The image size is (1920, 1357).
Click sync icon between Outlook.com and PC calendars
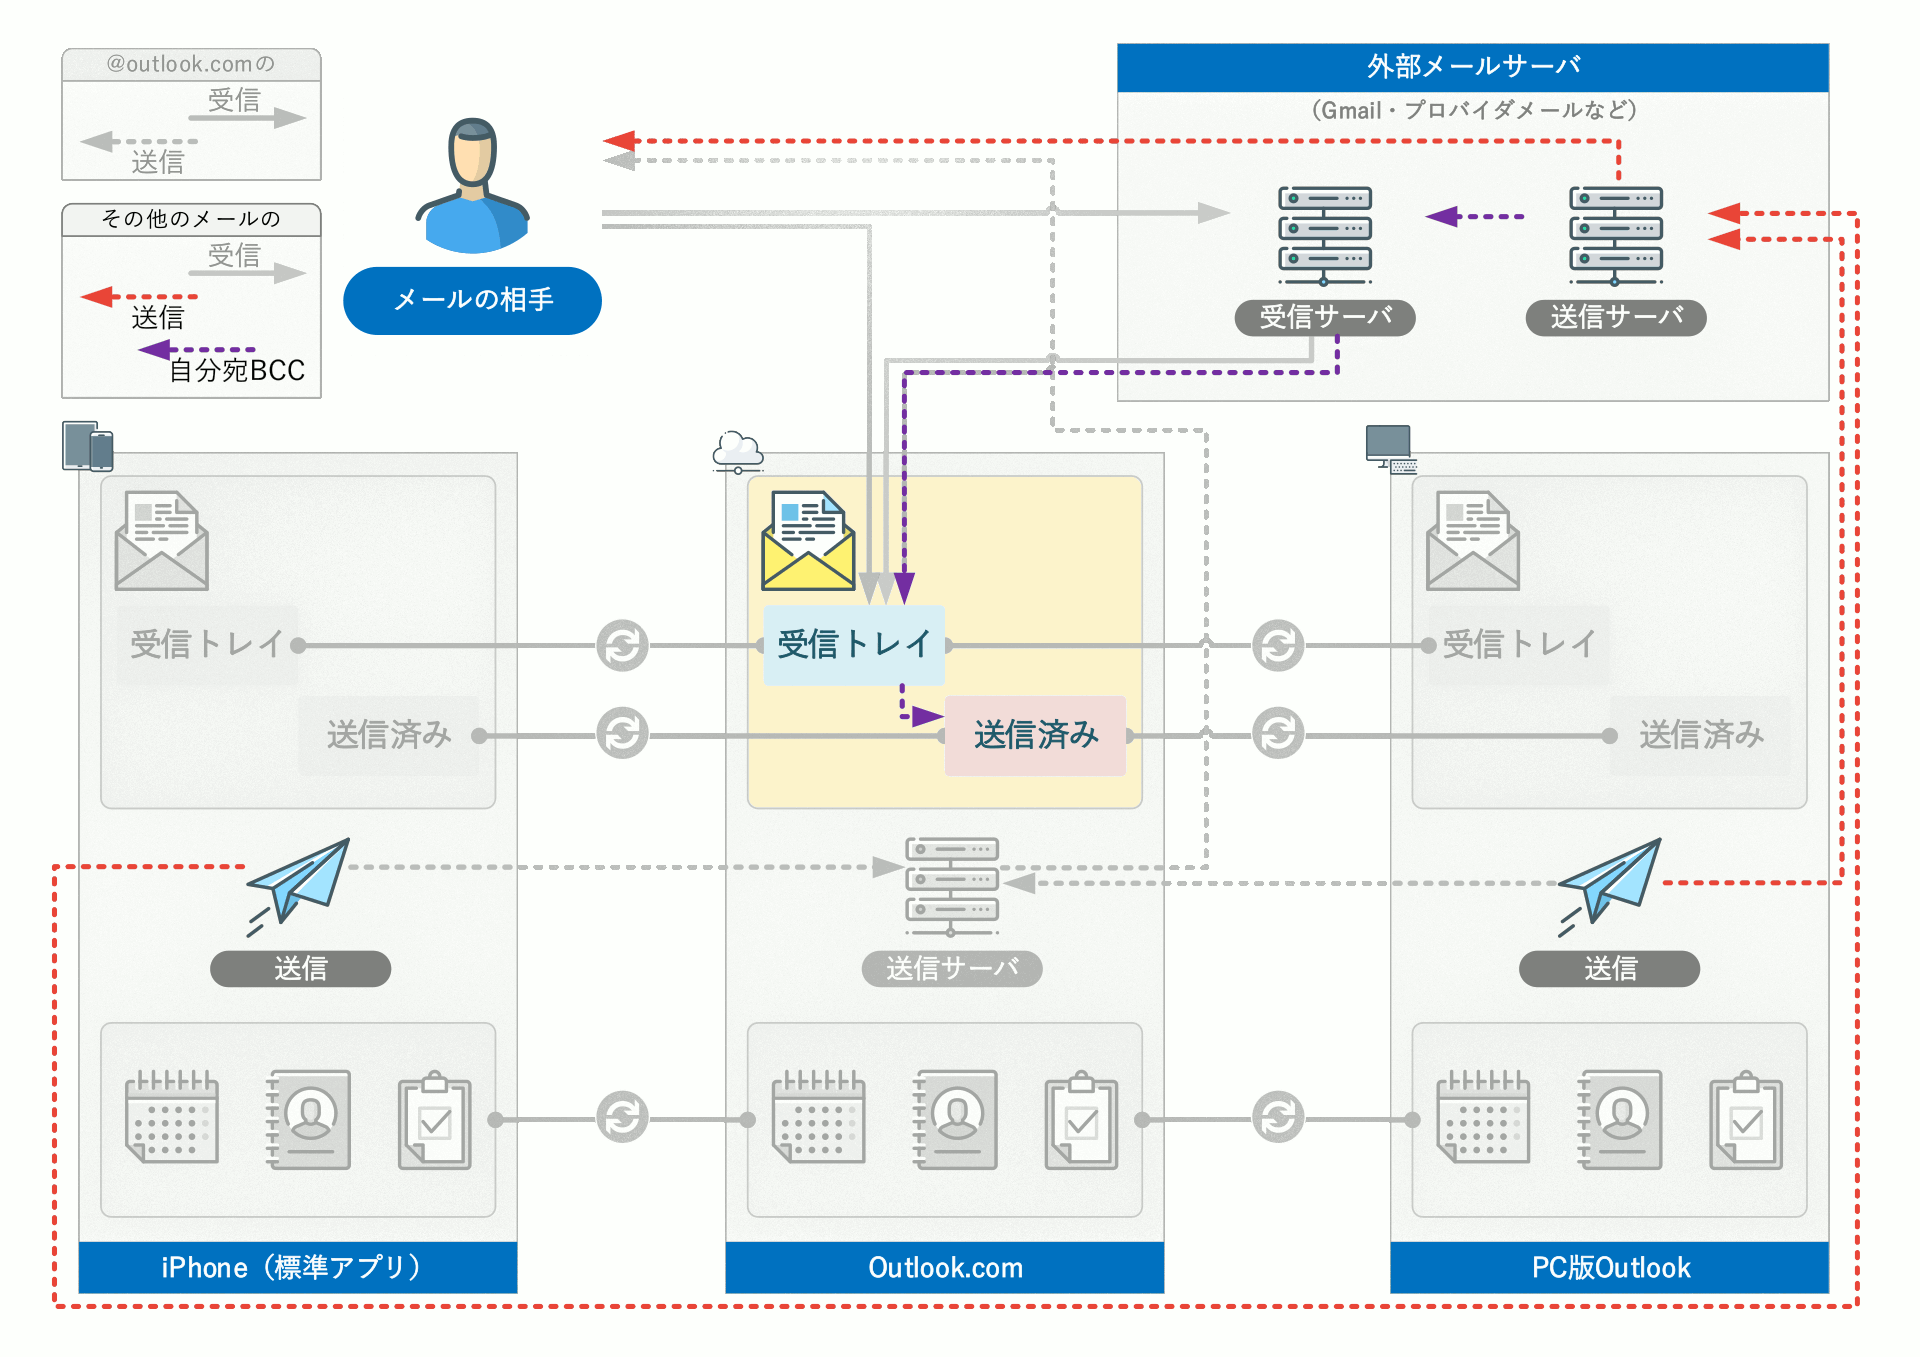click(1278, 1117)
